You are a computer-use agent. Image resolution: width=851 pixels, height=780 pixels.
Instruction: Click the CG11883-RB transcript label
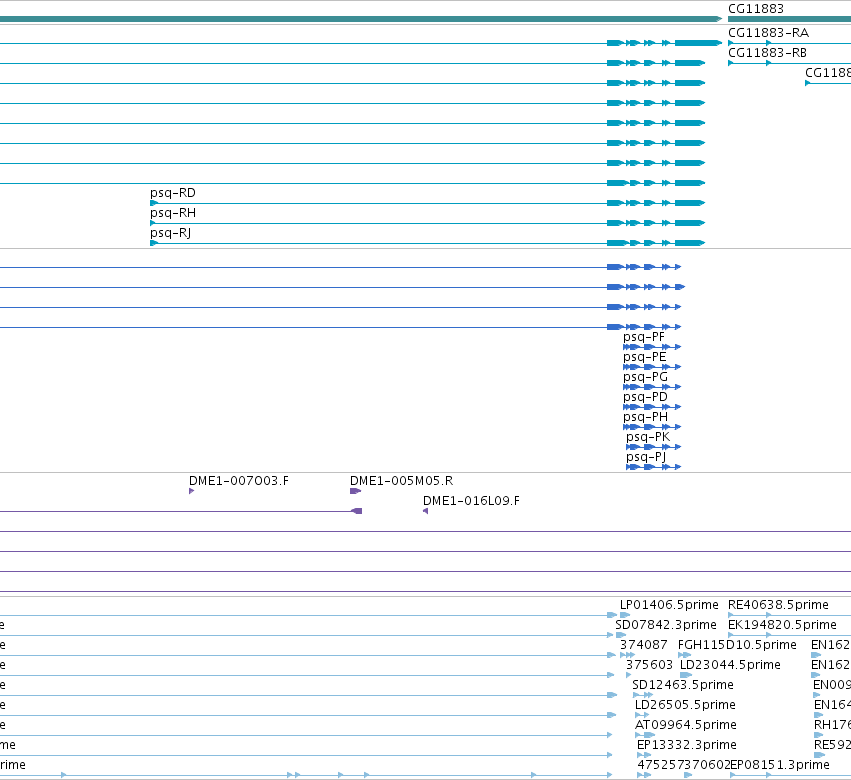(767, 53)
